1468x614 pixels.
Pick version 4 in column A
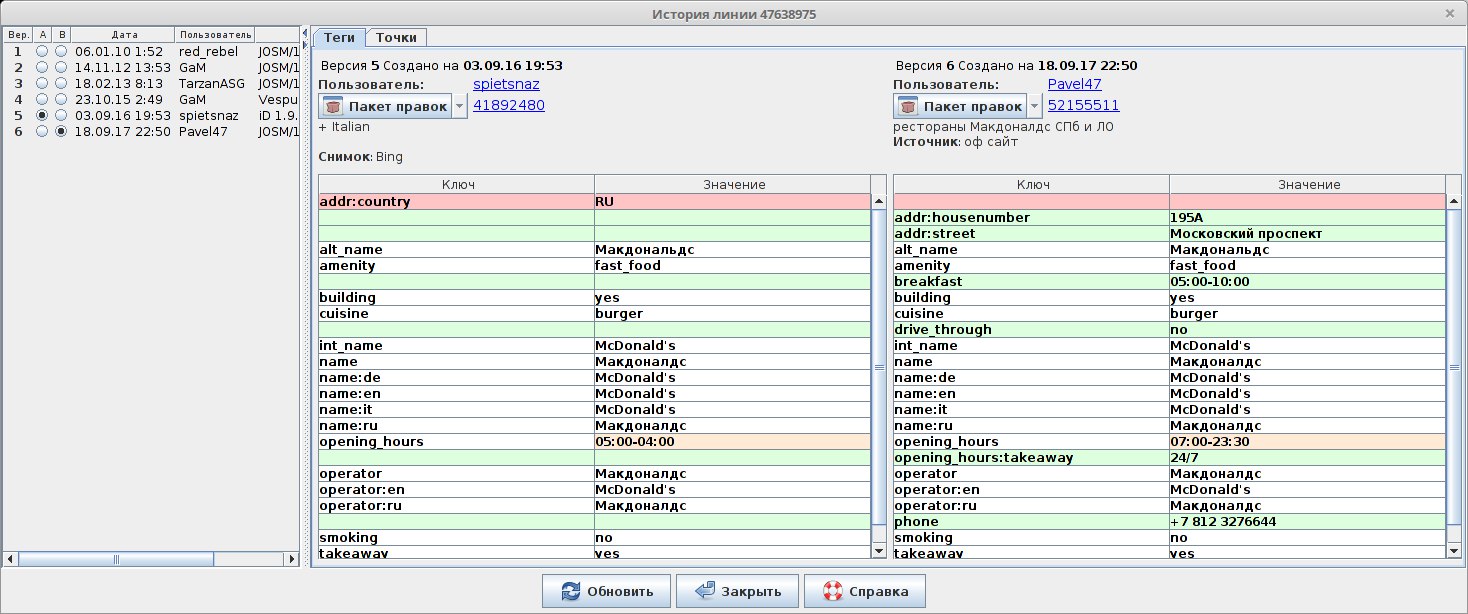42,99
